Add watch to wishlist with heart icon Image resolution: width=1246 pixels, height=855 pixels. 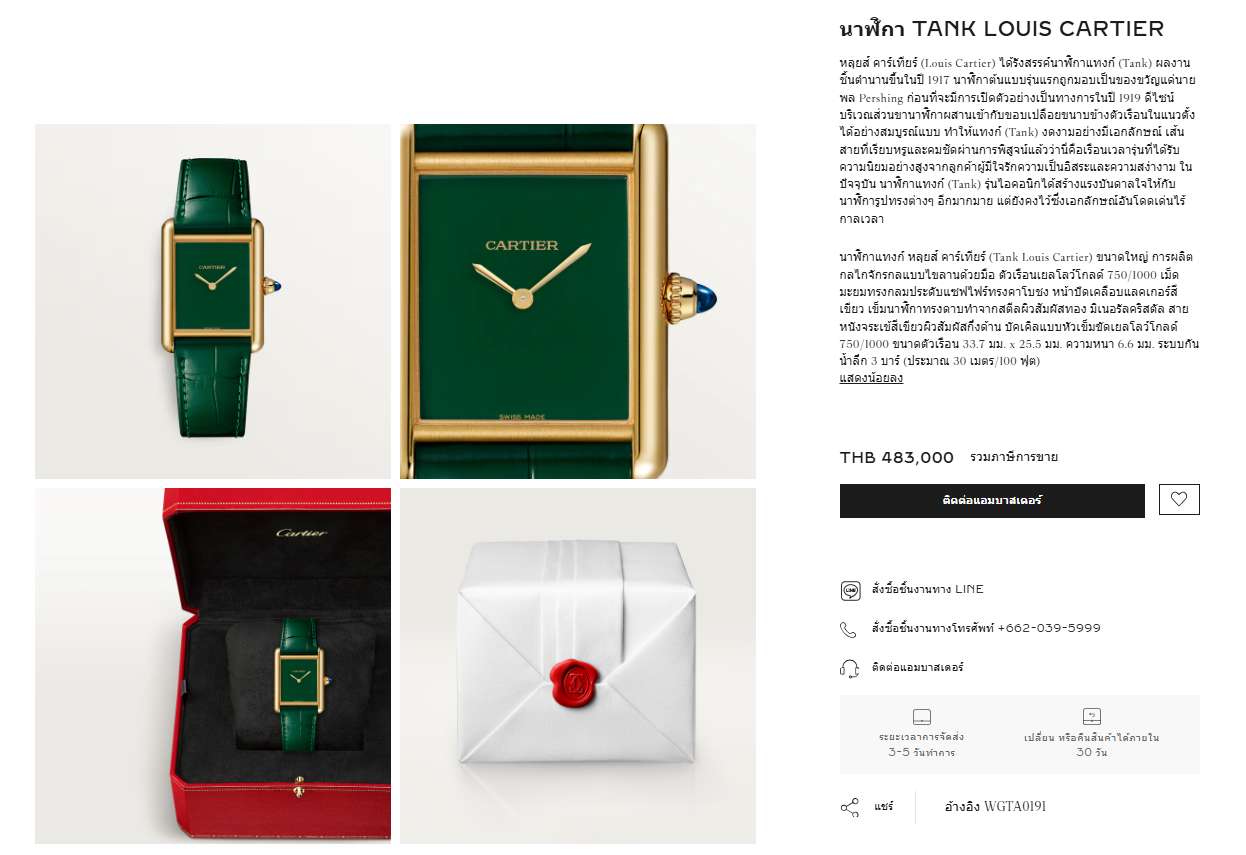point(1179,499)
